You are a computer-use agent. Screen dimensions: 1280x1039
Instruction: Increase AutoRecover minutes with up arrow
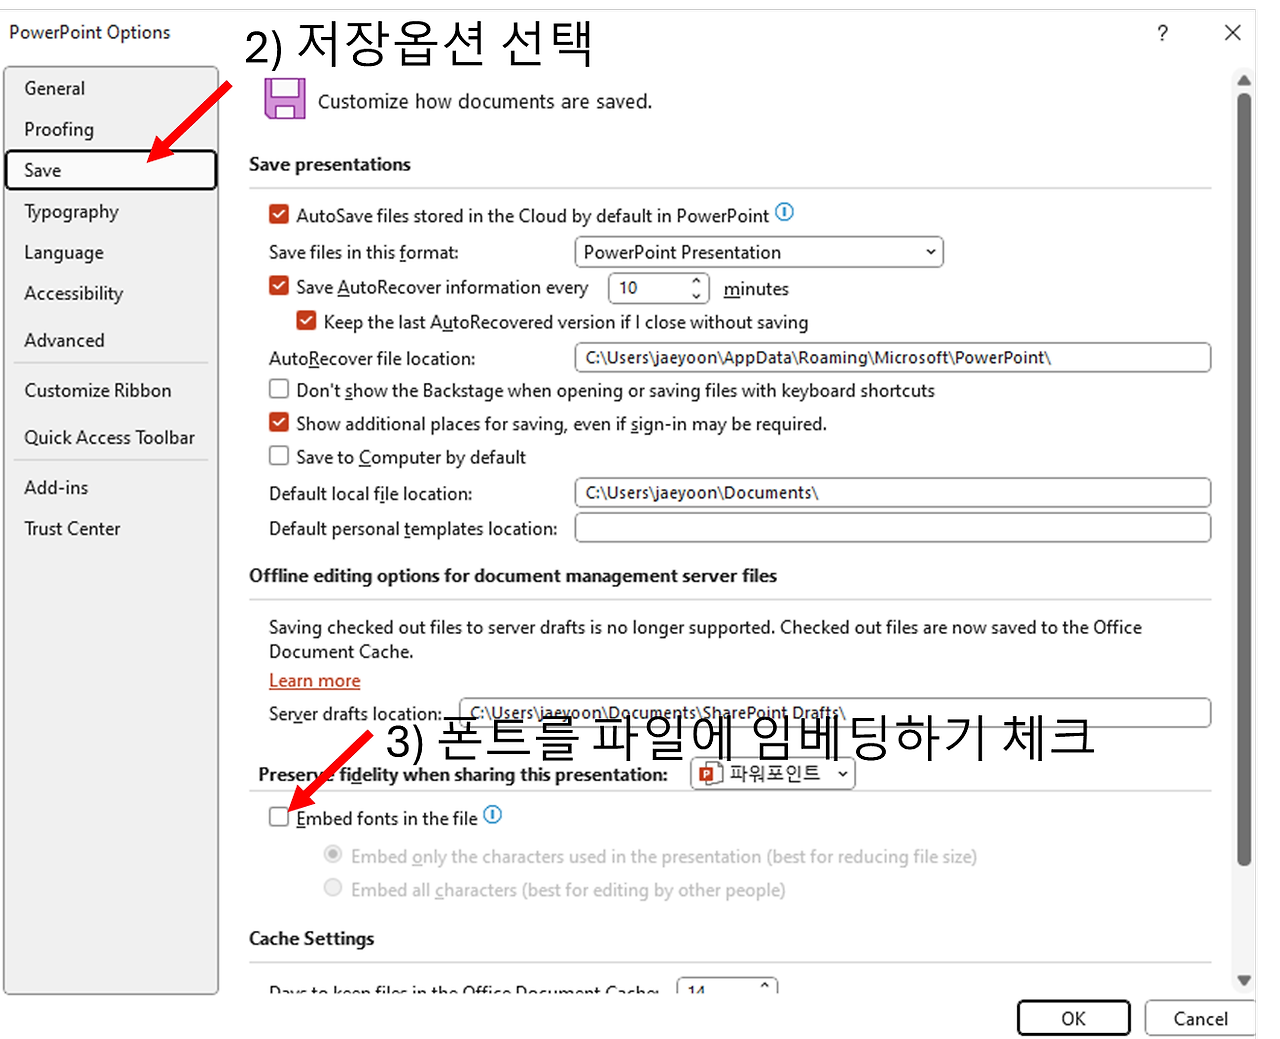(x=697, y=281)
